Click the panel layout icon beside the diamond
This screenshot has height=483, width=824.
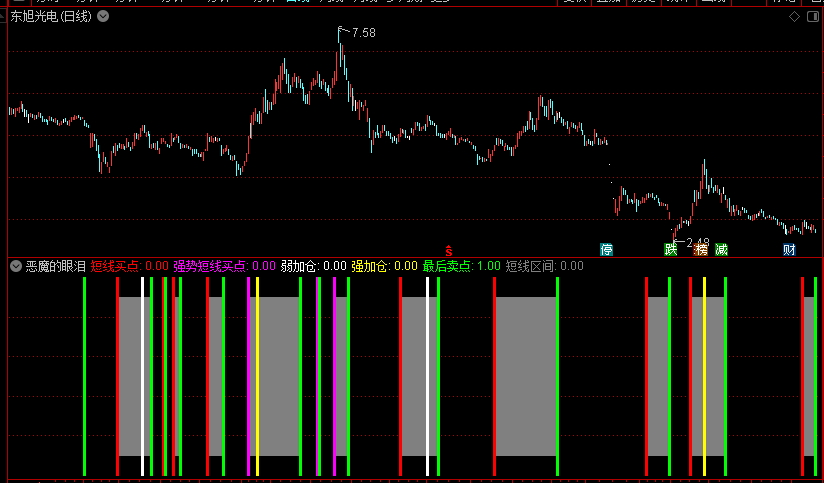pos(812,17)
